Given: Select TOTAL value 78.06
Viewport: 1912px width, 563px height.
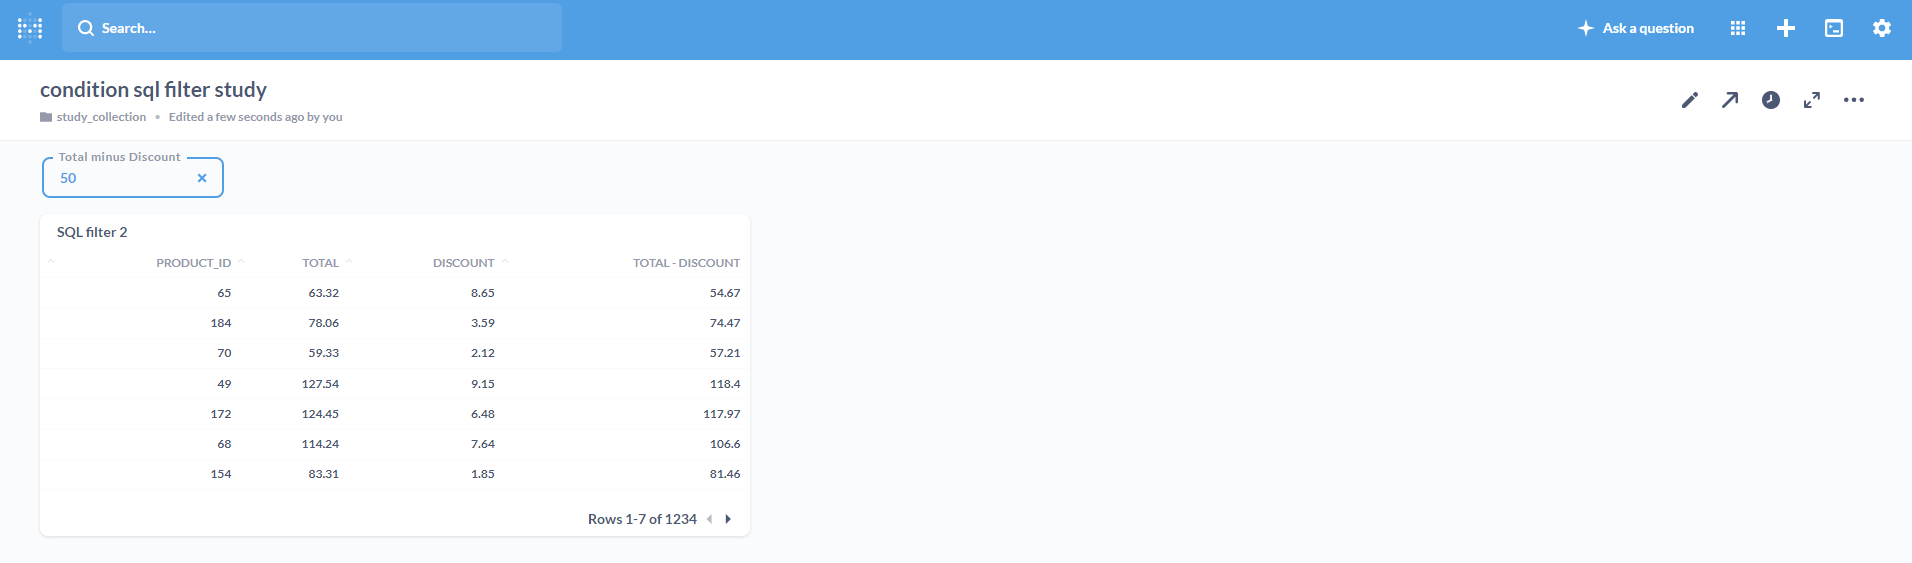Looking at the screenshot, I should tap(323, 323).
